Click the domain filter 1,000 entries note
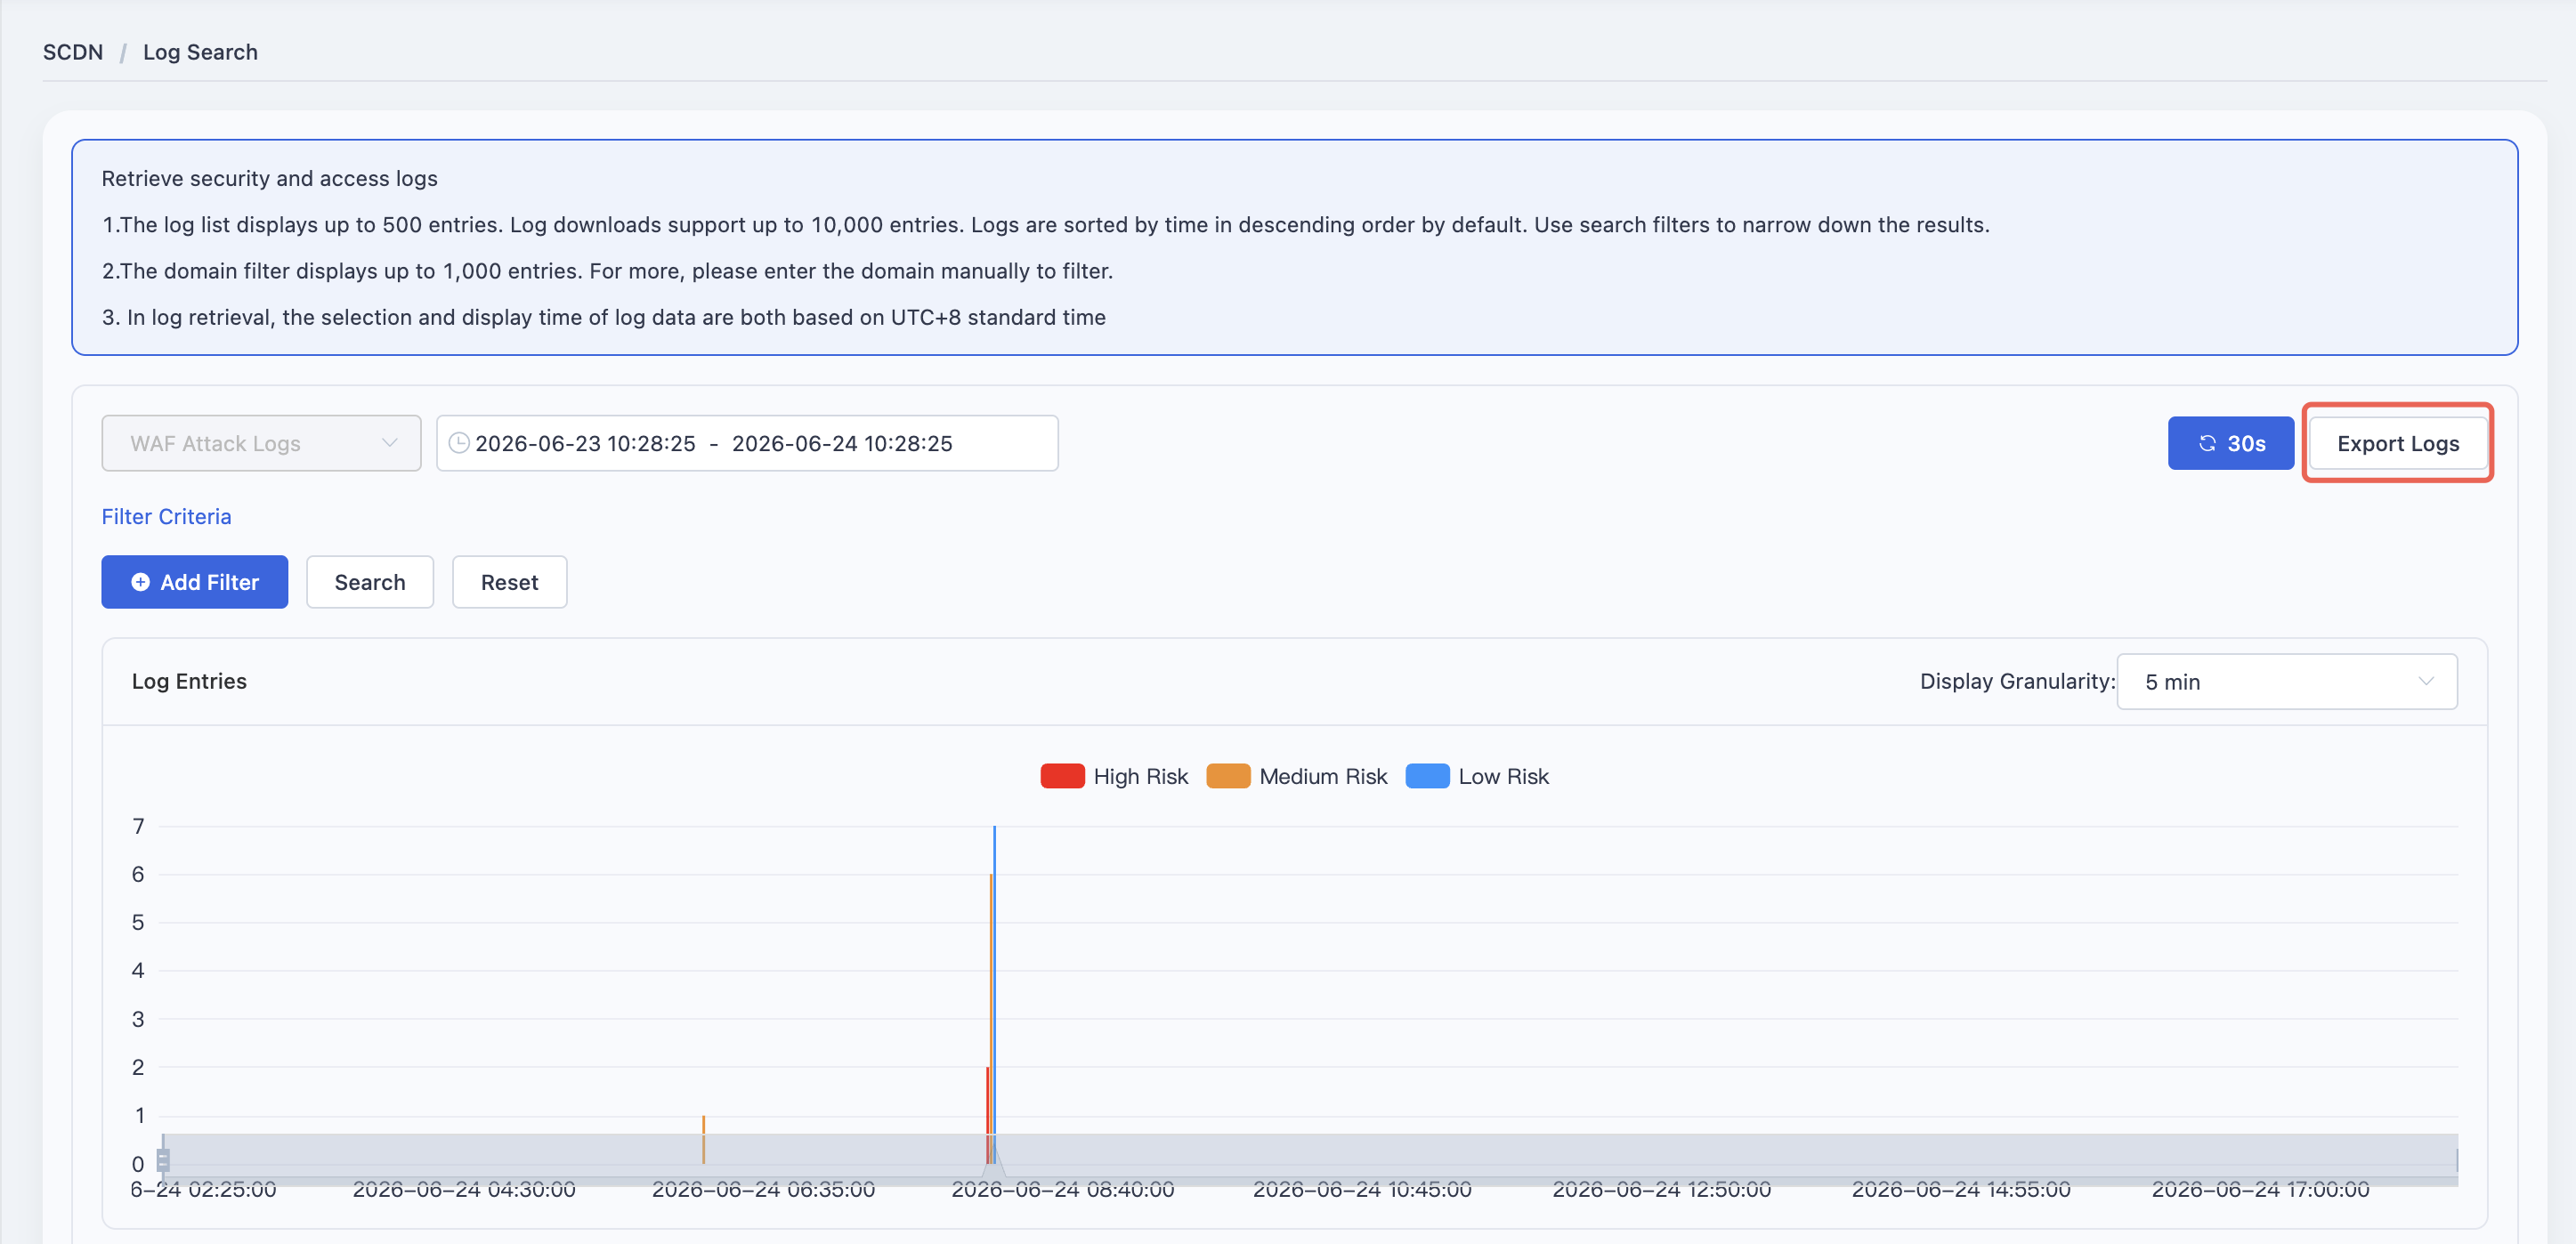The width and height of the screenshot is (2576, 1244). (x=607, y=271)
